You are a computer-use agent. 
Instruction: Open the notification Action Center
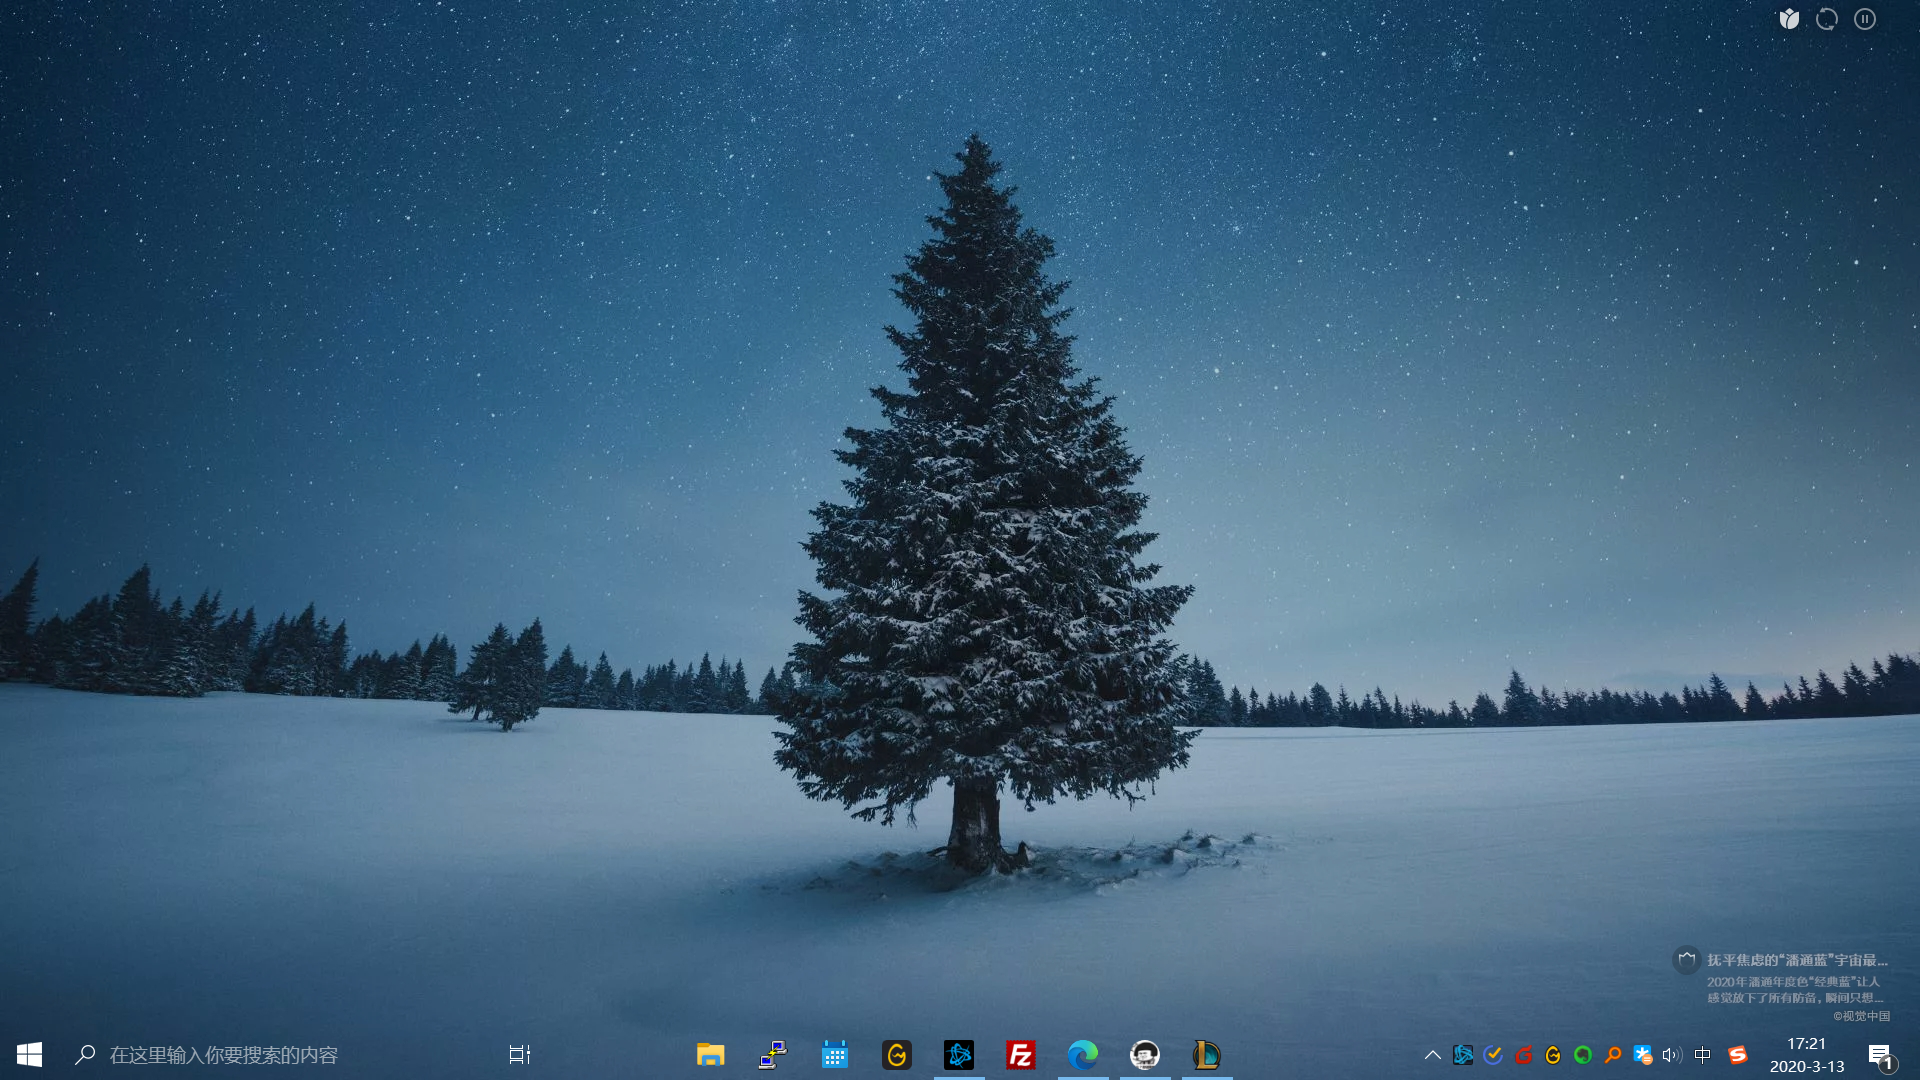[1880, 1055]
